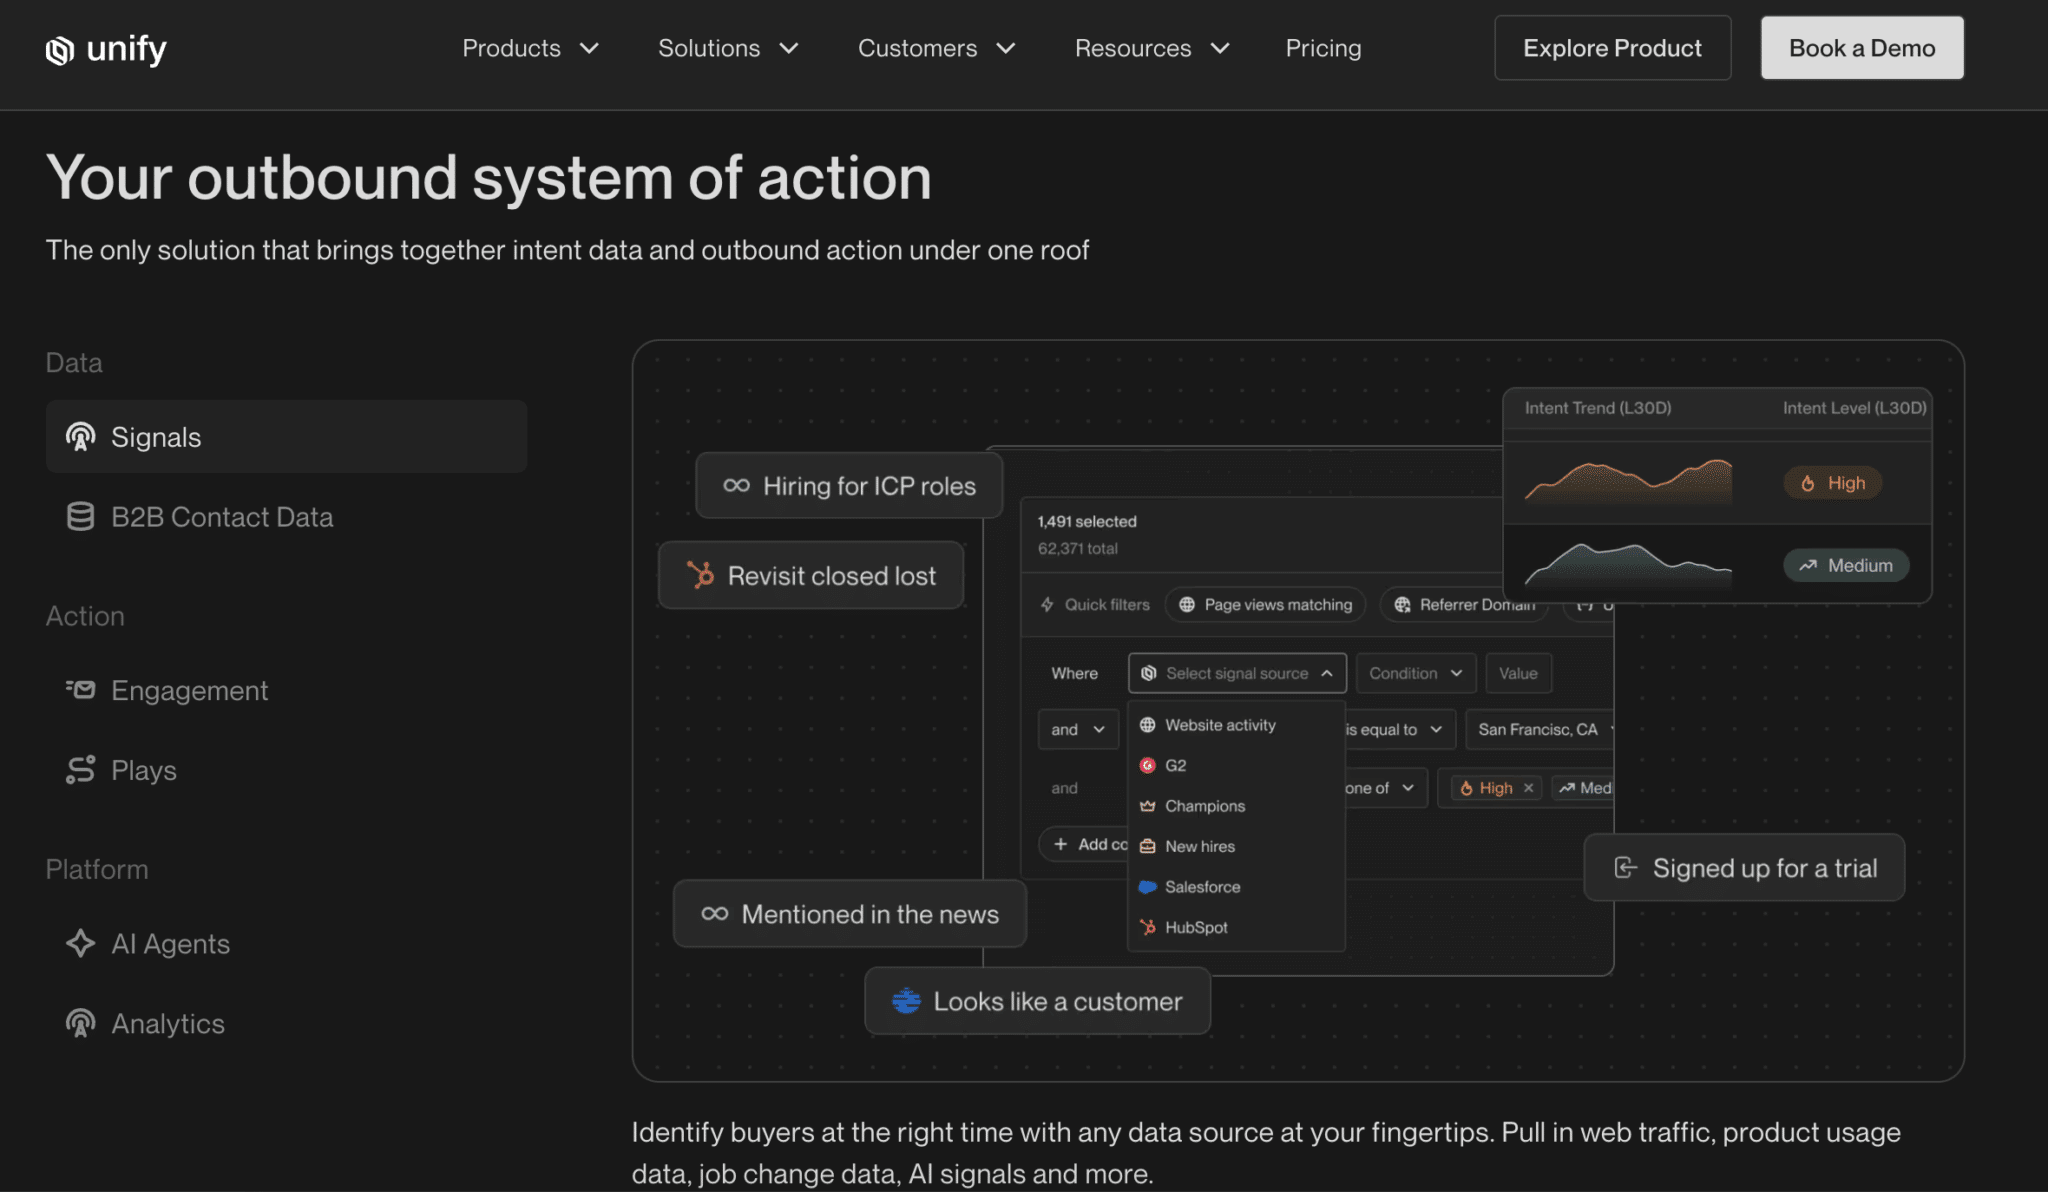The height and width of the screenshot is (1192, 2048).
Task: Expand the Resources menu chevron
Action: pos(1220,48)
